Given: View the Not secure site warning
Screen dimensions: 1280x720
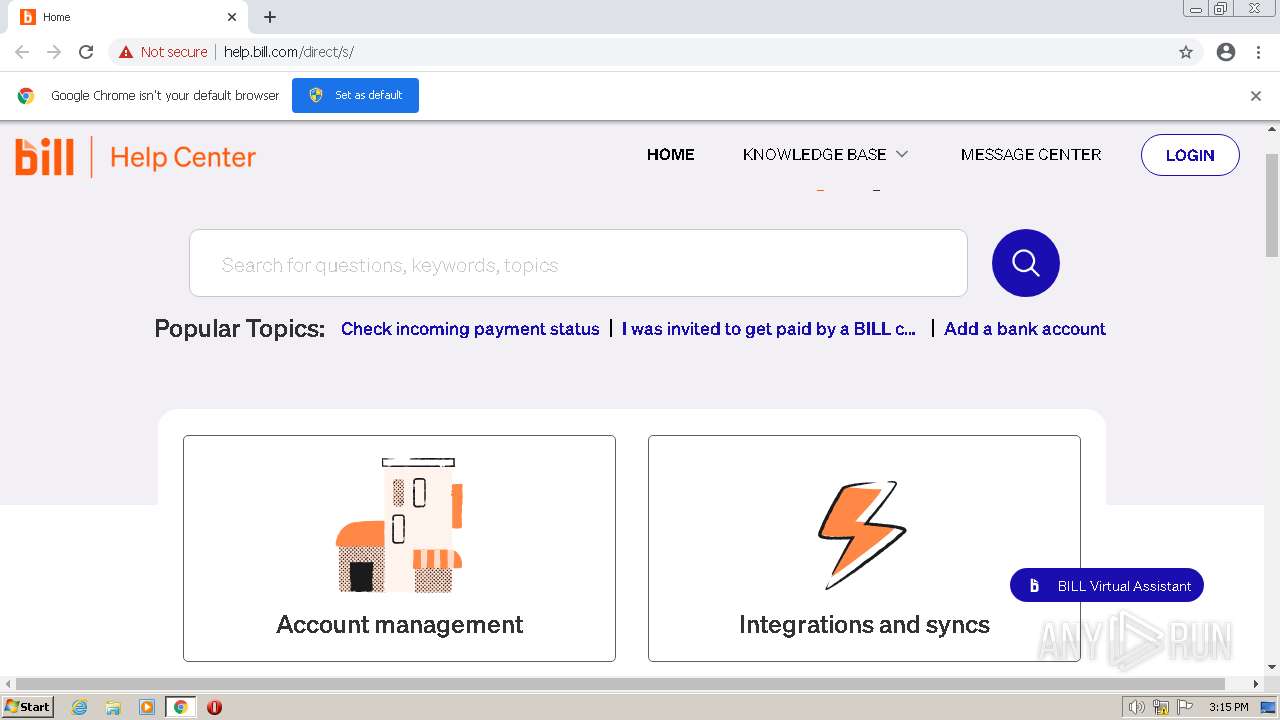Looking at the screenshot, I should (163, 52).
